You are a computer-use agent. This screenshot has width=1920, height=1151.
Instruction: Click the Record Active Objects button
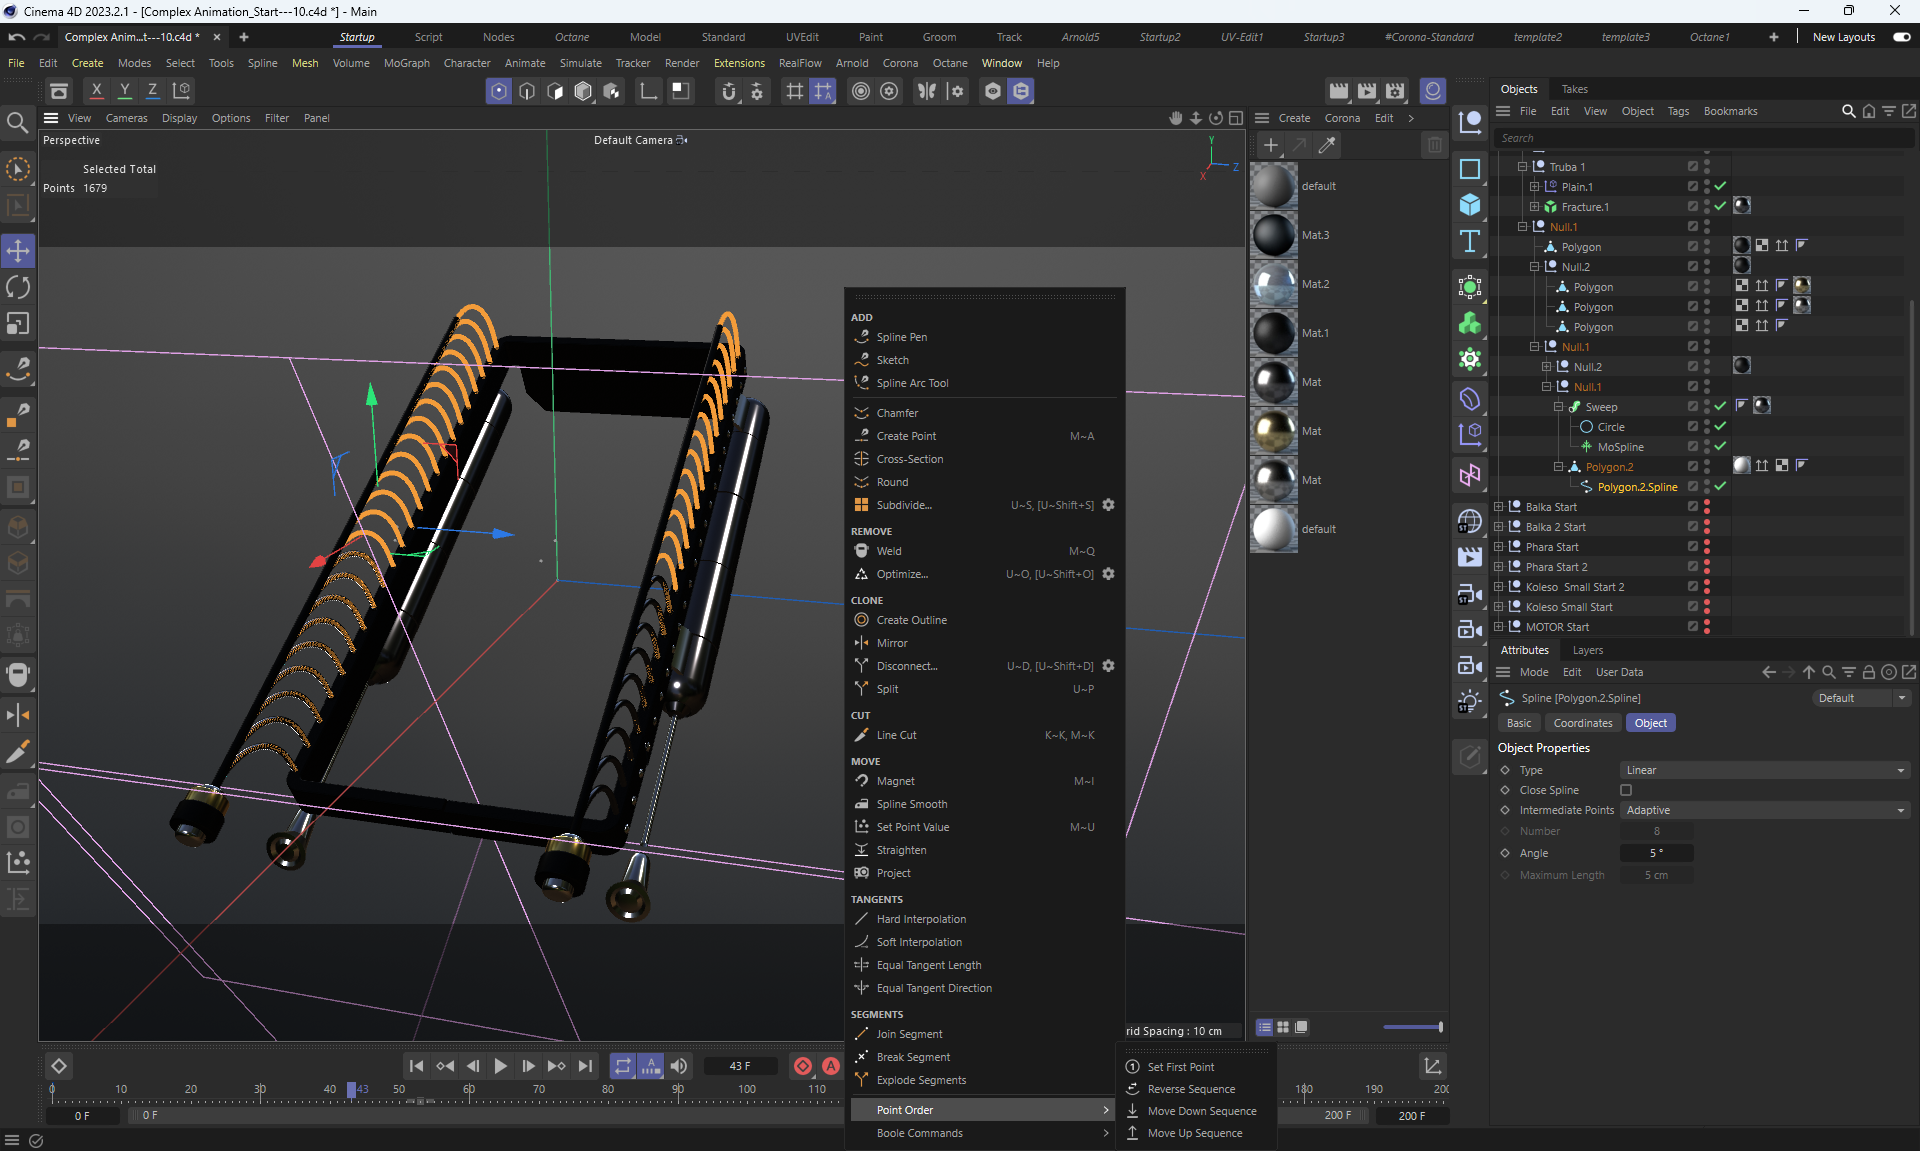(802, 1066)
